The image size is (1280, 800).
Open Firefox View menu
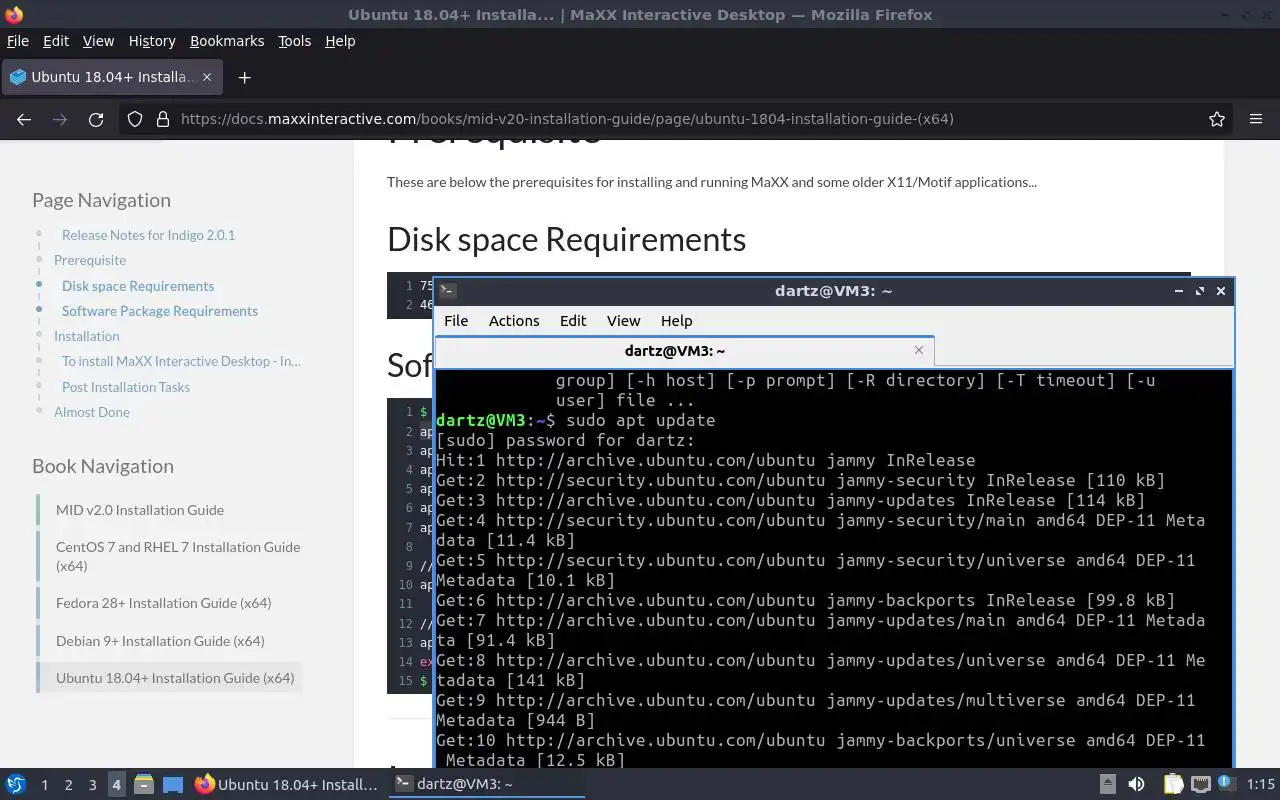tap(98, 41)
